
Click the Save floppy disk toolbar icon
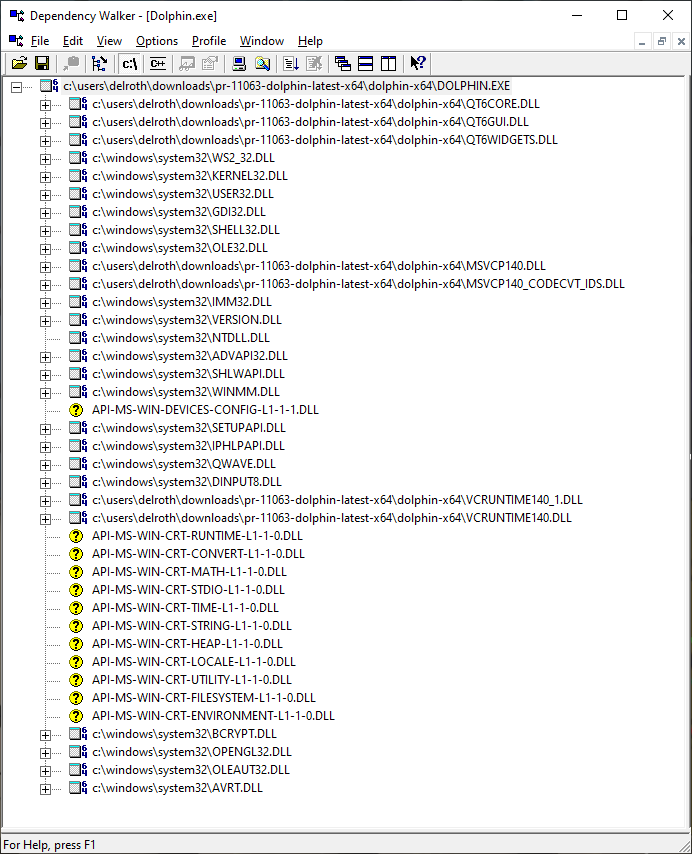click(x=42, y=64)
